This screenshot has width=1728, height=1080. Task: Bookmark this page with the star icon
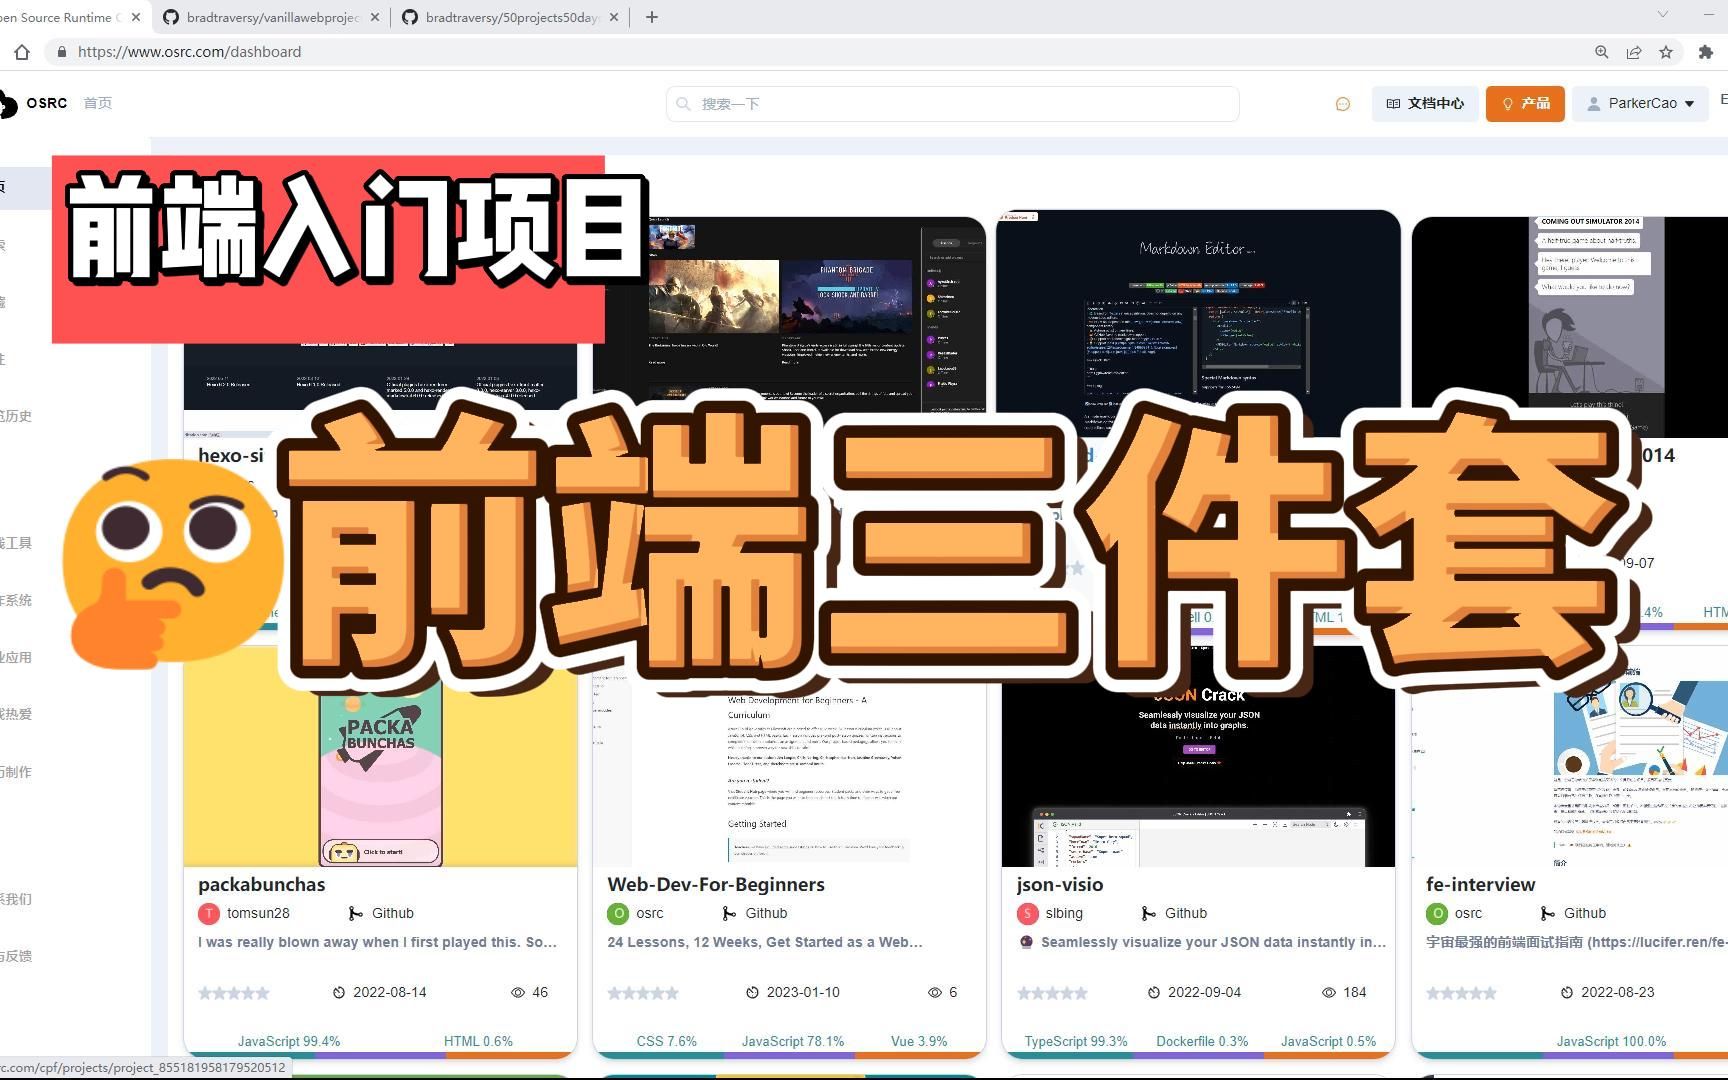click(1666, 52)
